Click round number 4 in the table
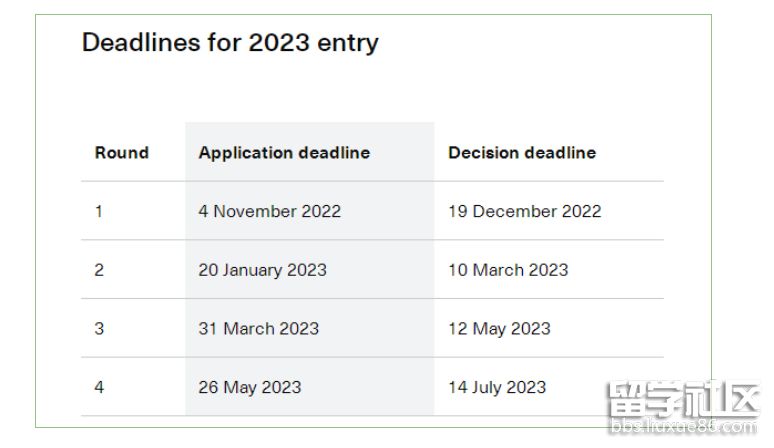Screen dimensions: 774x448 [x=99, y=387]
